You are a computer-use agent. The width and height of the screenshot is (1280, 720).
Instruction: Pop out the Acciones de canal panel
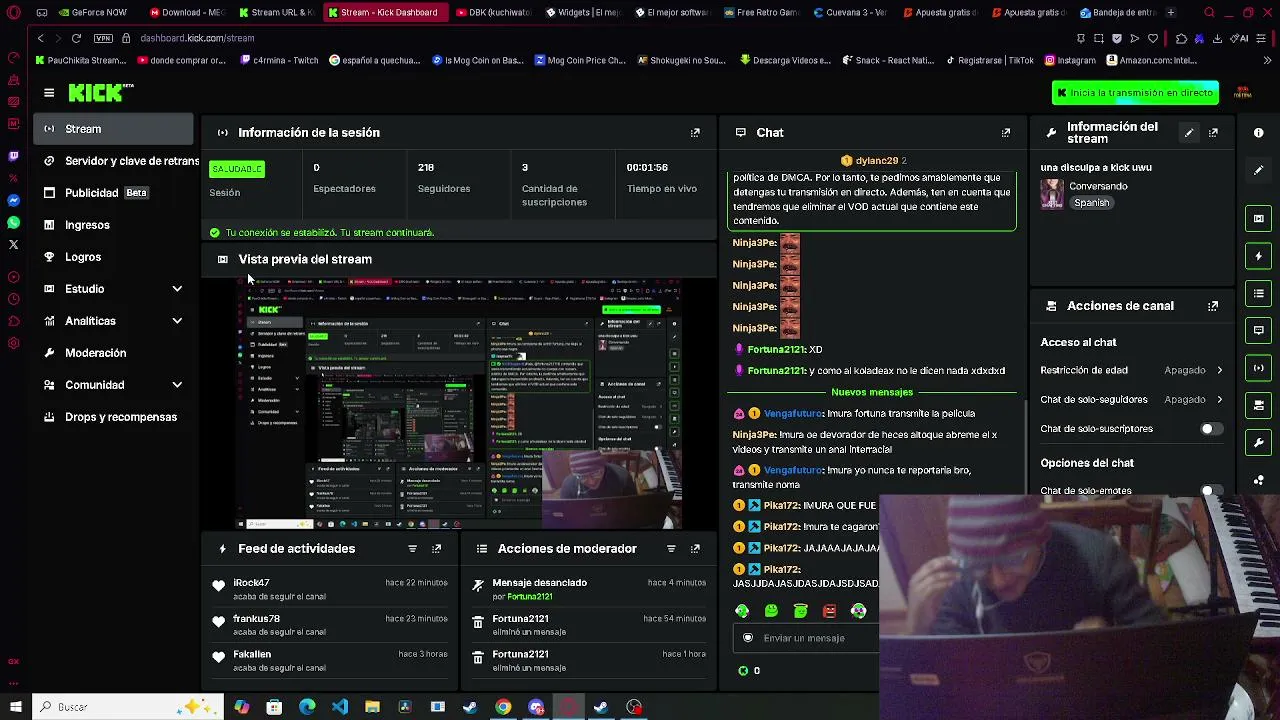pyautogui.click(x=1213, y=306)
